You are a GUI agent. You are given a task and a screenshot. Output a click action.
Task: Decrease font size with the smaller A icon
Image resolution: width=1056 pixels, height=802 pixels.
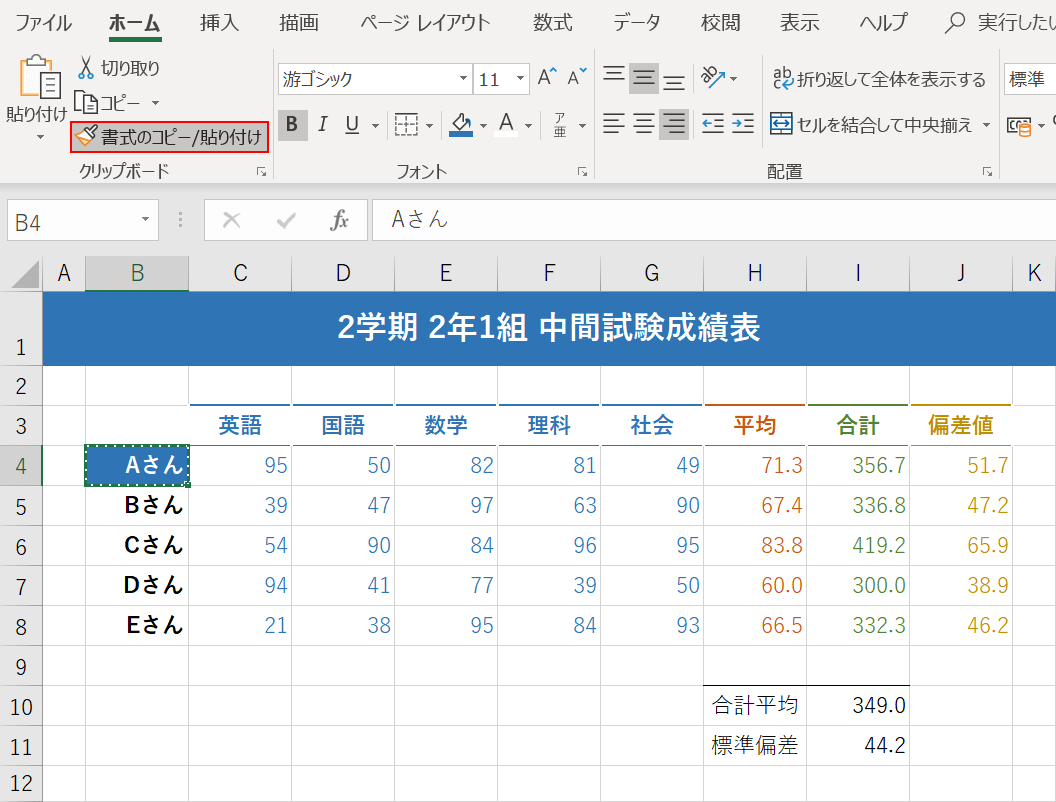click(x=576, y=77)
